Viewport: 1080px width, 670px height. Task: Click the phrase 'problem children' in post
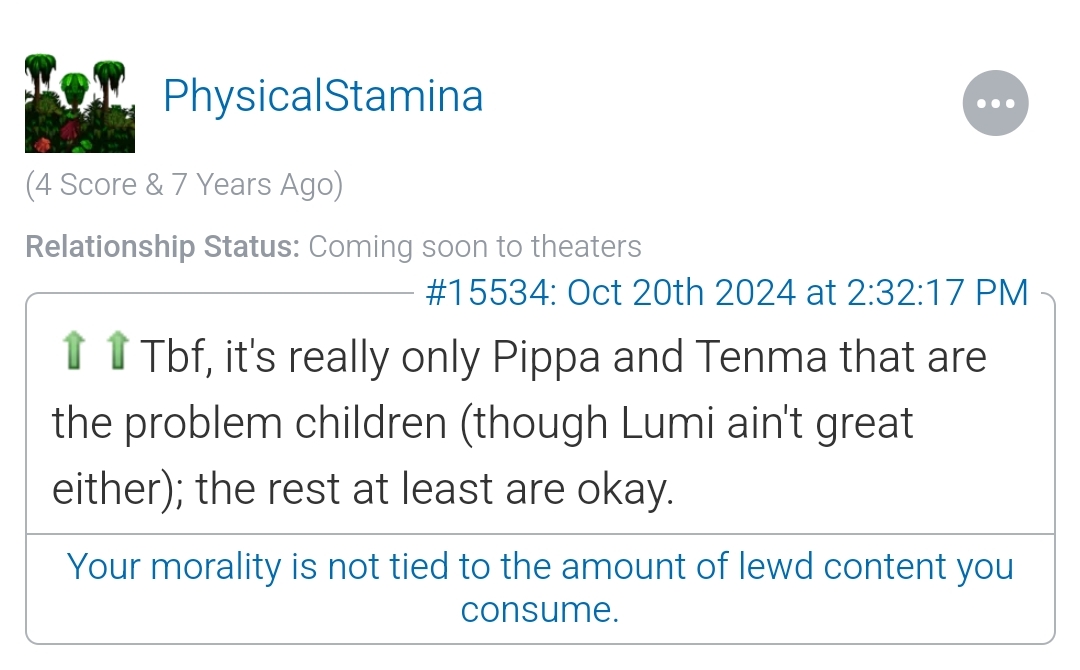tap(285, 424)
